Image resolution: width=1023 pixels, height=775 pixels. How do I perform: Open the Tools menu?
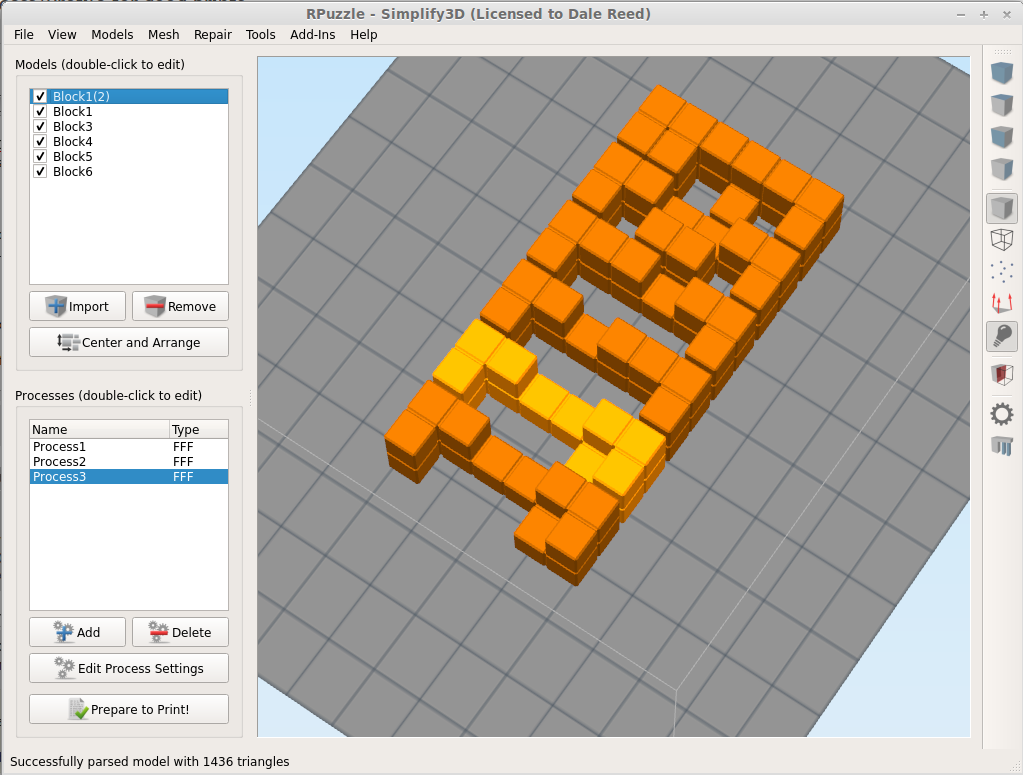coord(260,35)
